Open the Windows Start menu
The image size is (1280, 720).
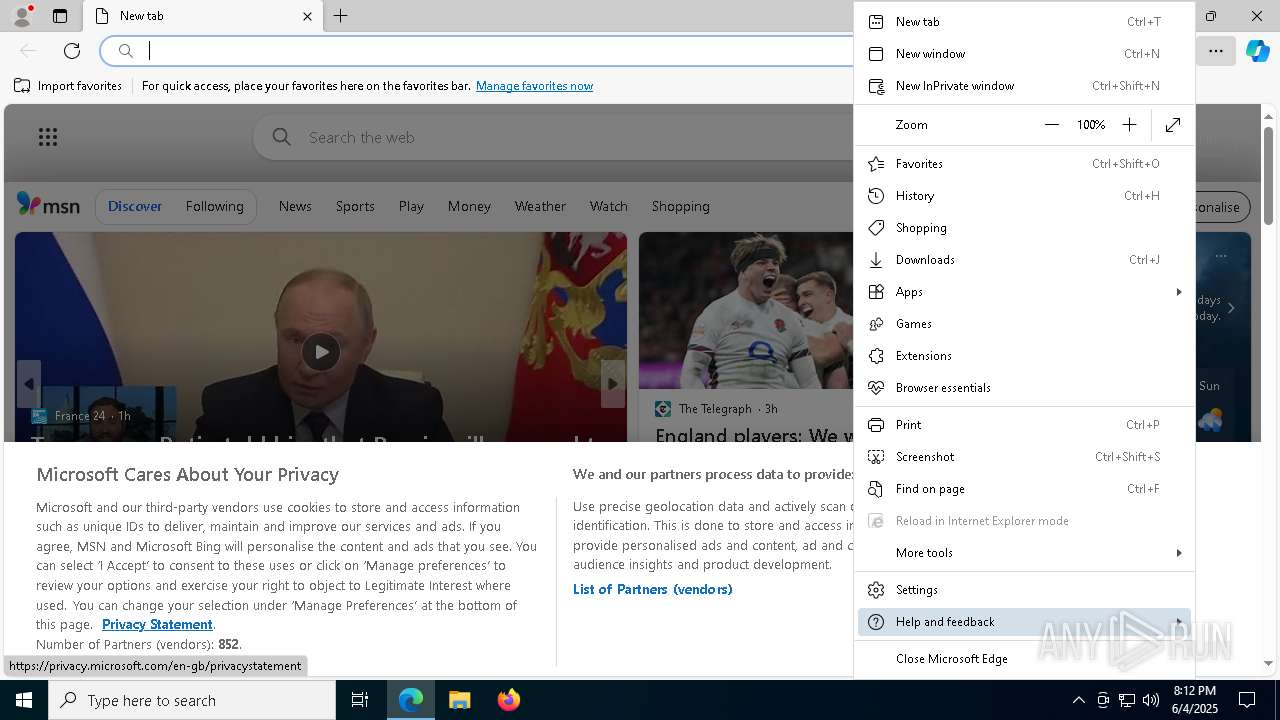24,700
